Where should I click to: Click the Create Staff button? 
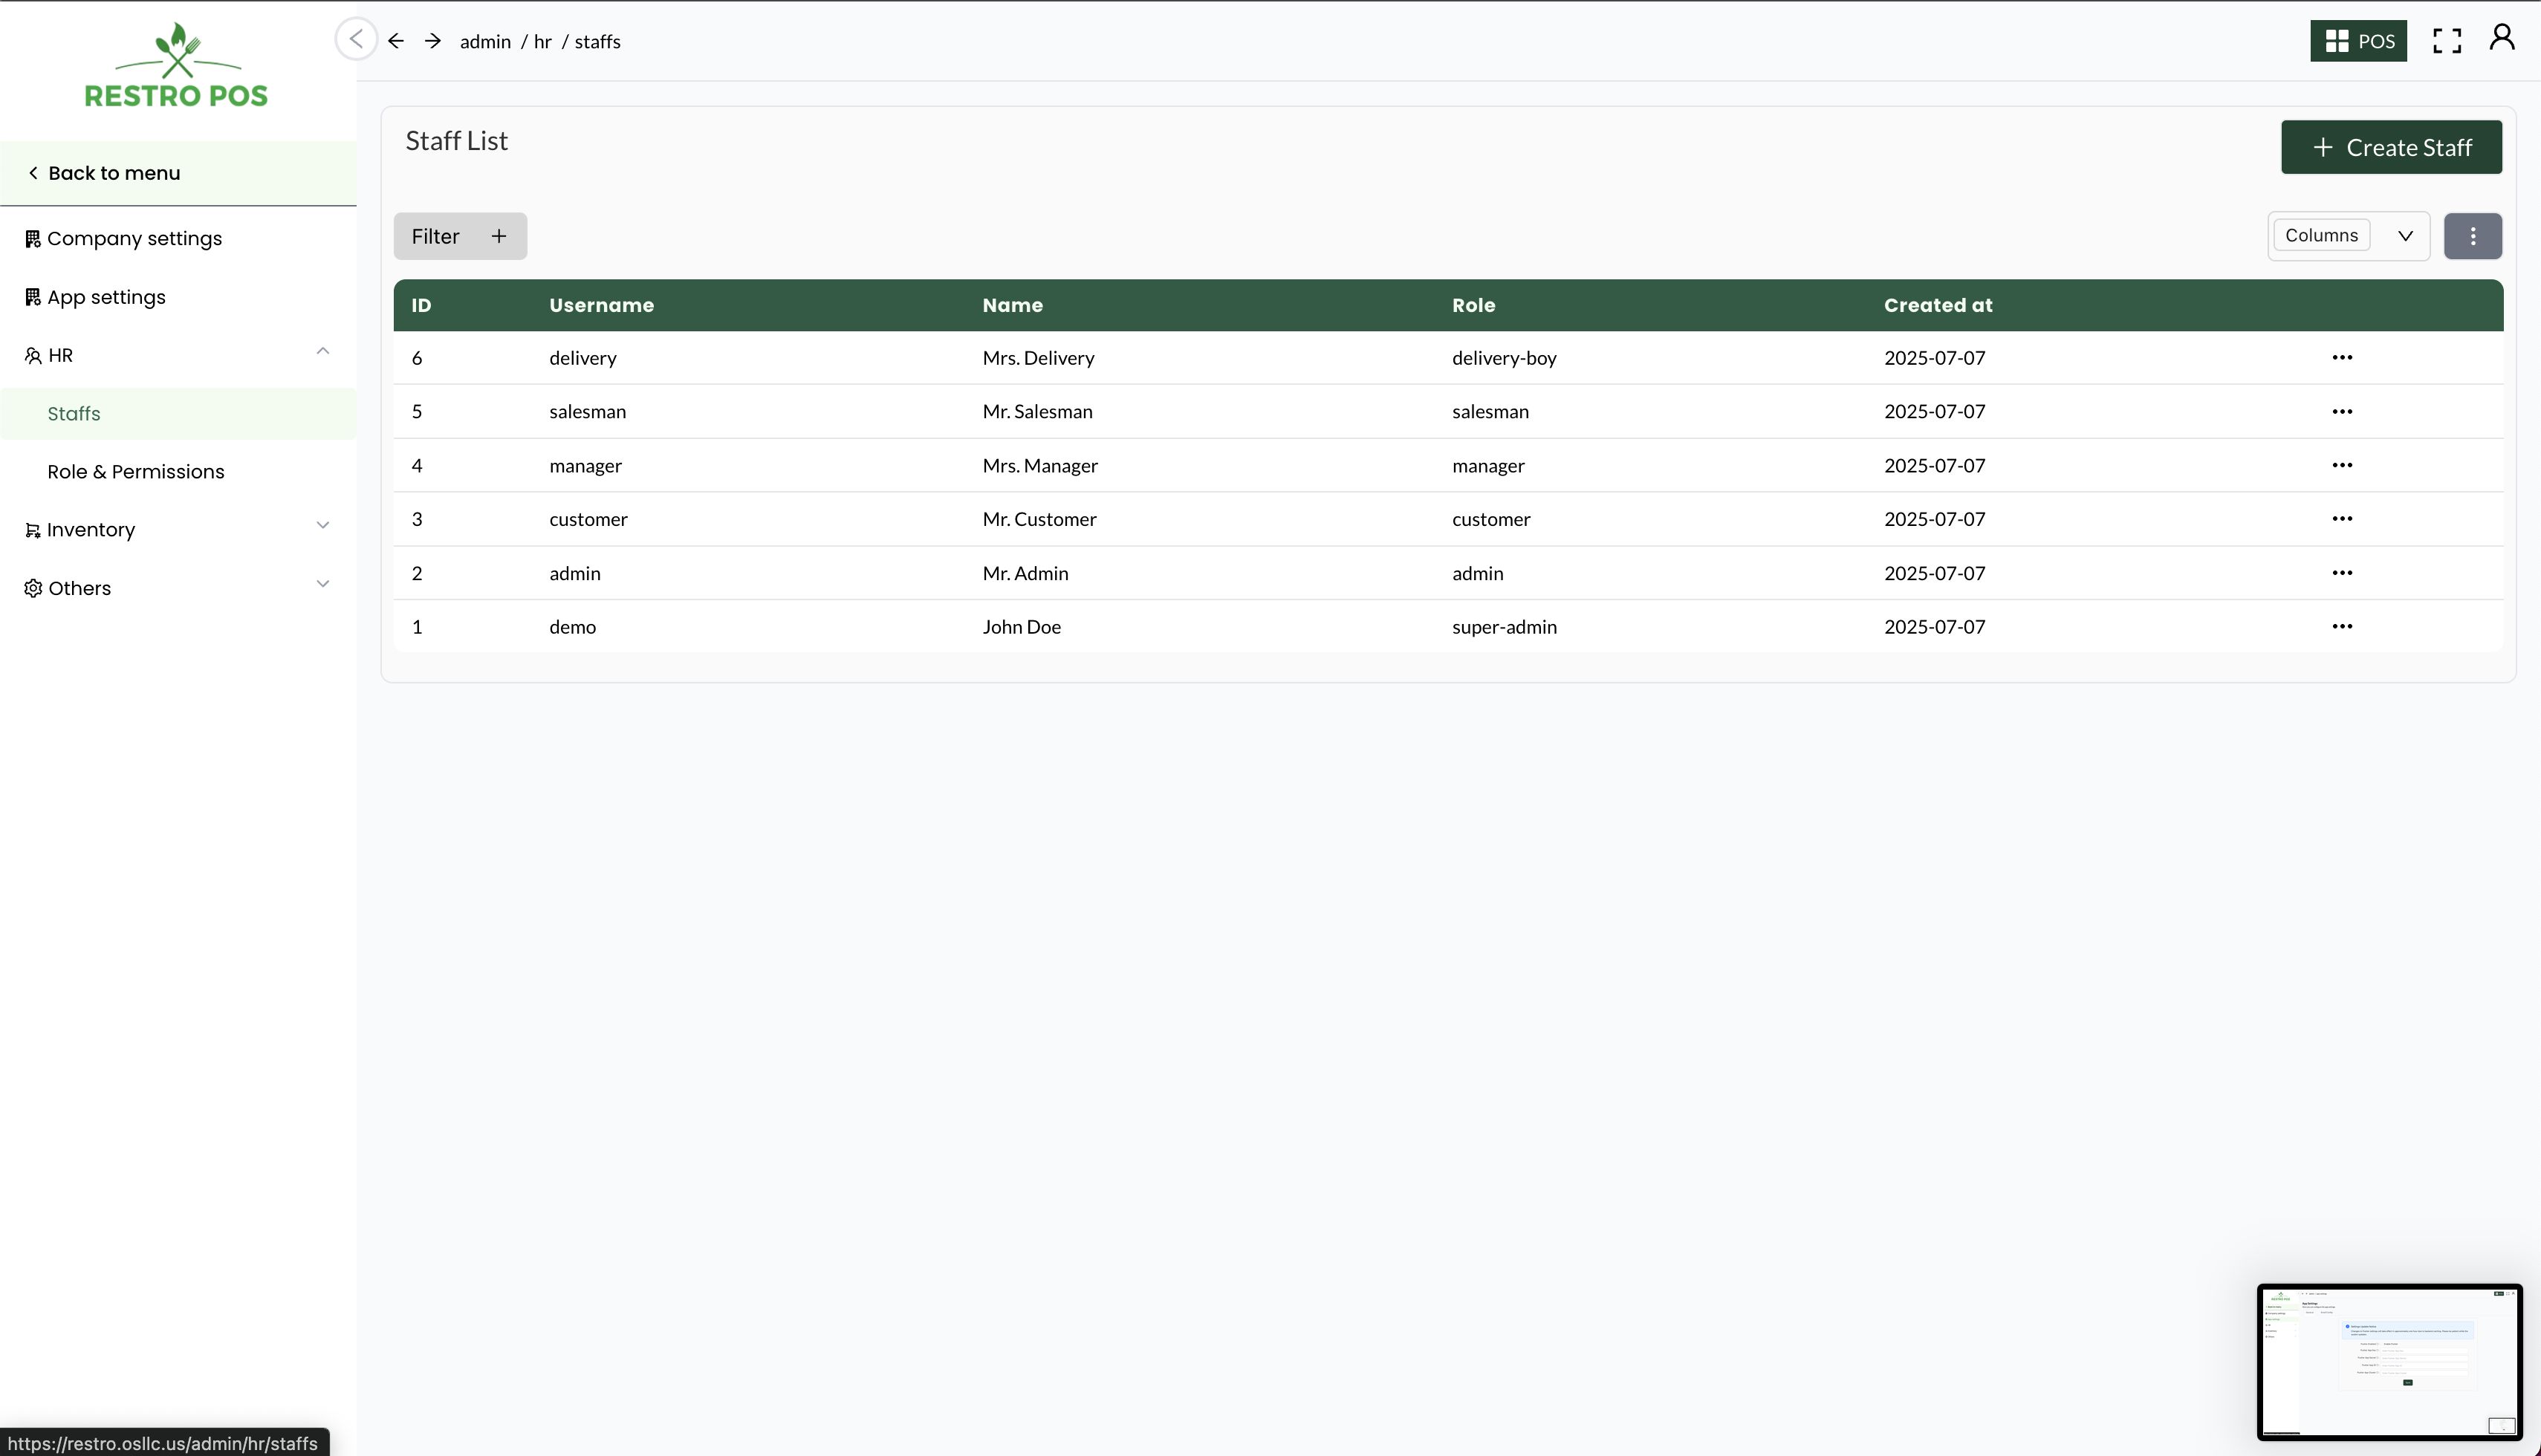click(x=2390, y=148)
